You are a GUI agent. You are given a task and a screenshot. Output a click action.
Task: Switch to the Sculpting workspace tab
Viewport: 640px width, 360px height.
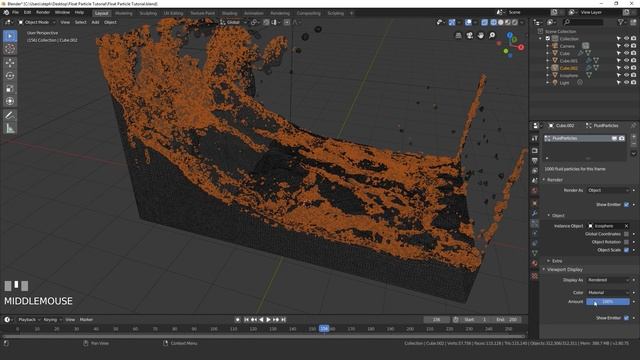pos(148,13)
